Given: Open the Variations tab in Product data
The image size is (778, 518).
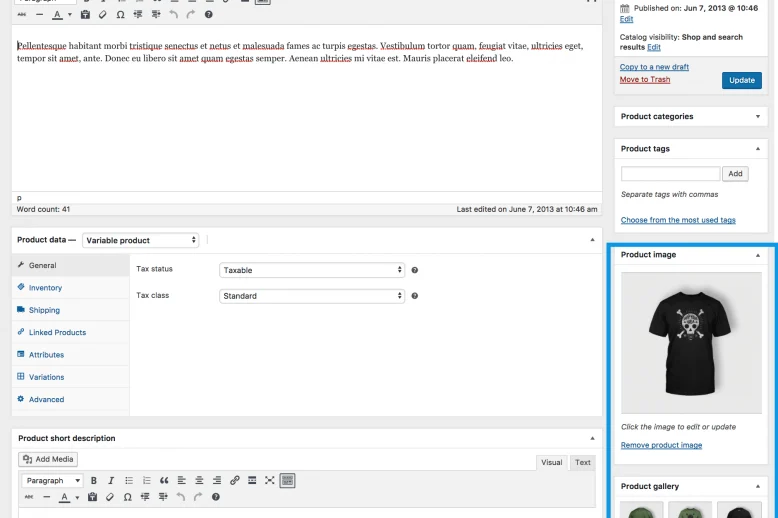Looking at the screenshot, I should coord(46,377).
